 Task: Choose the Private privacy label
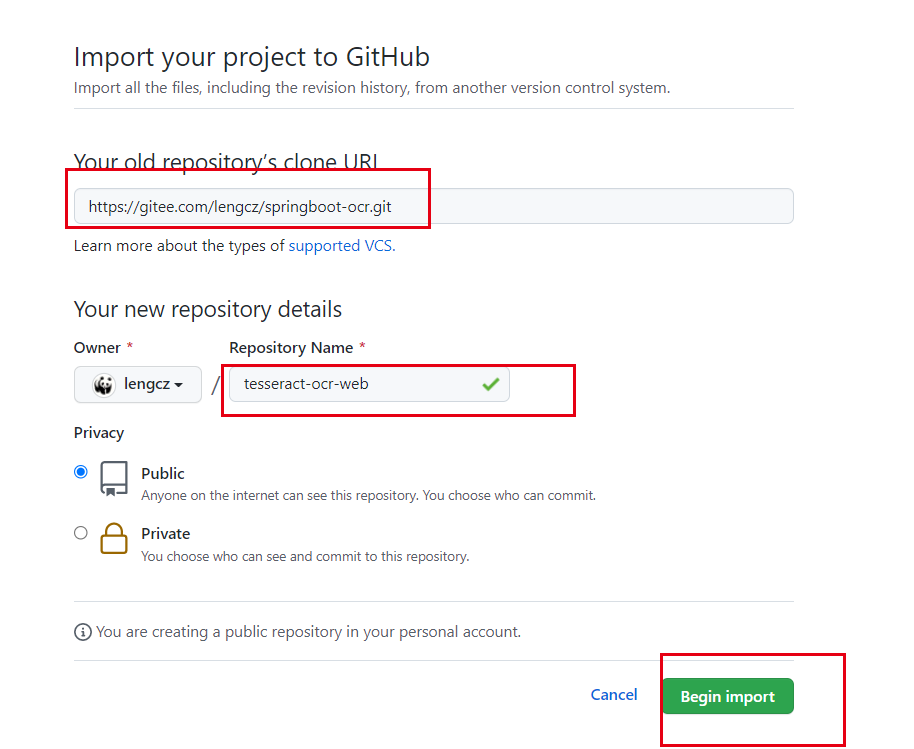click(166, 534)
